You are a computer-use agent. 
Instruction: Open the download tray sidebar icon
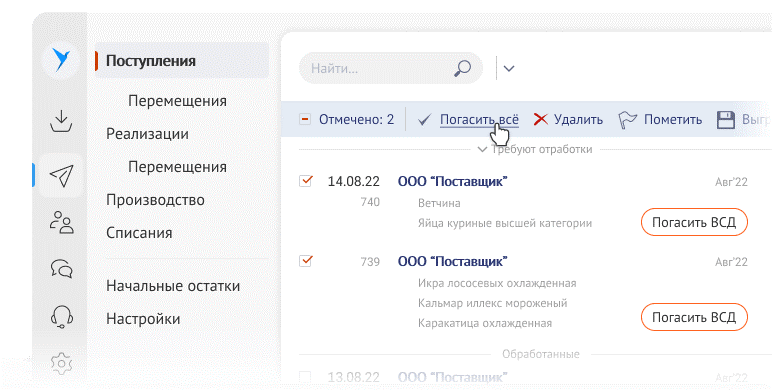click(61, 121)
